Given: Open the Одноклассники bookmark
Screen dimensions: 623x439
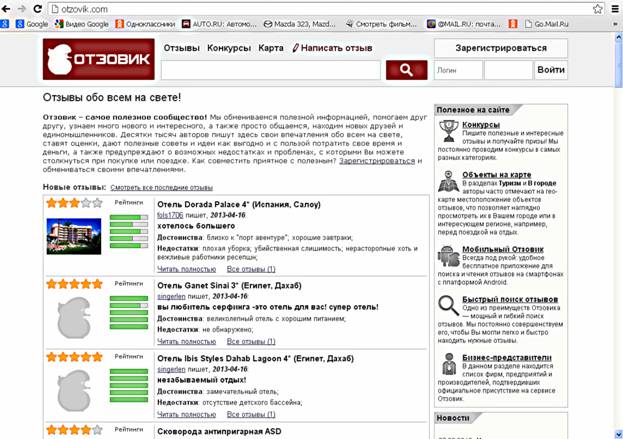Looking at the screenshot, I should (145, 24).
